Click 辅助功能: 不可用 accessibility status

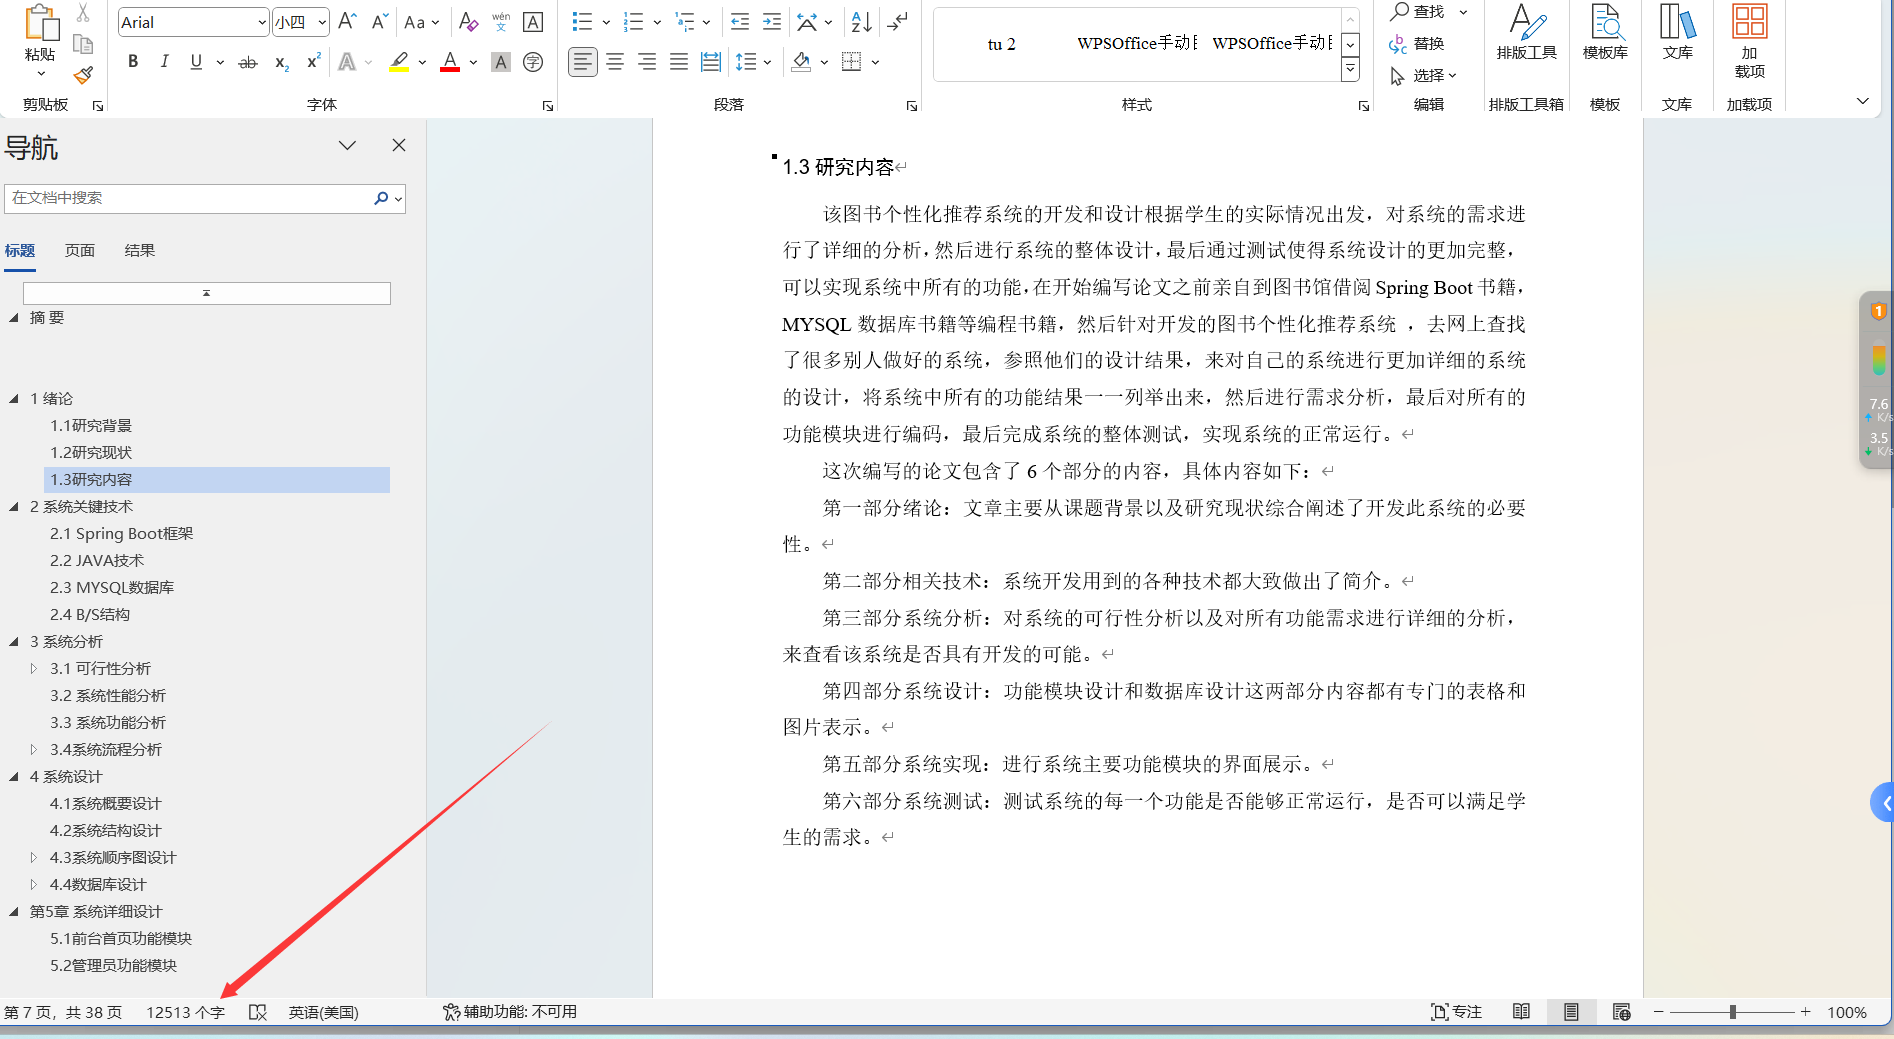(510, 1012)
